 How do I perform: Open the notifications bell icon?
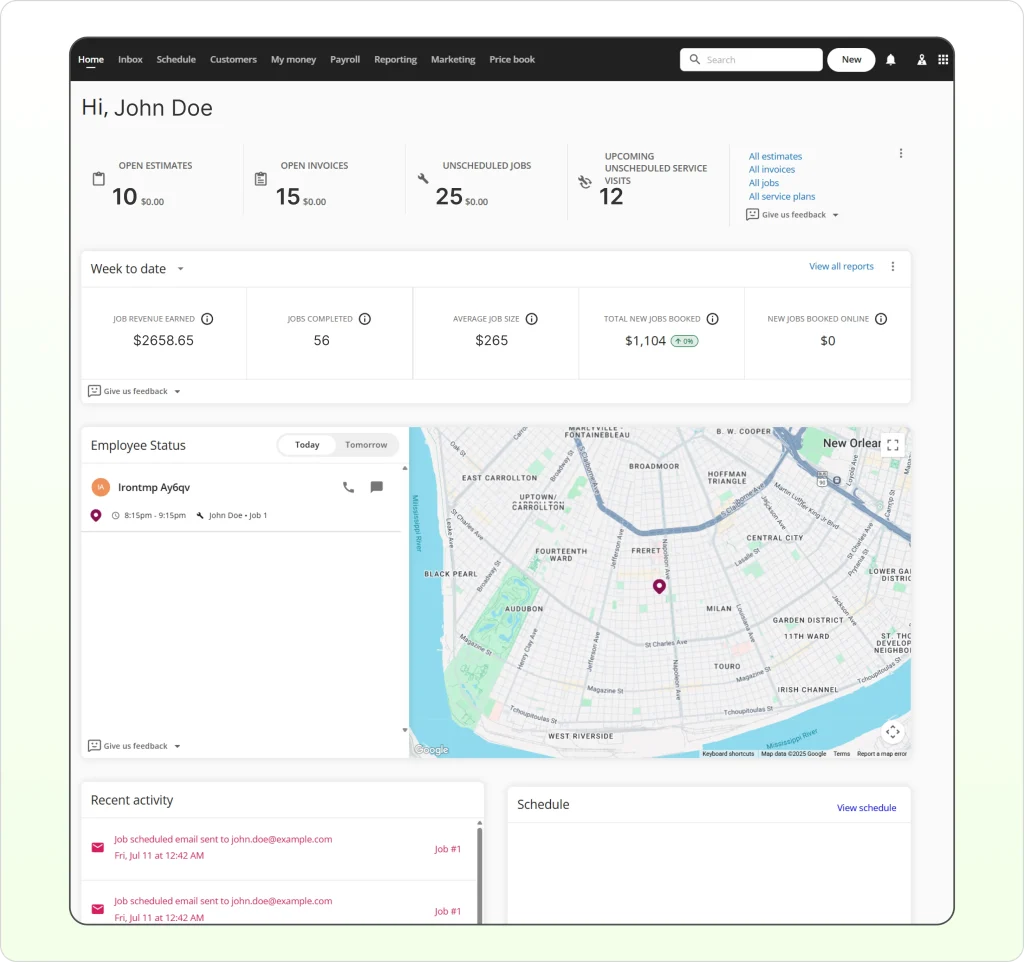[x=890, y=60]
